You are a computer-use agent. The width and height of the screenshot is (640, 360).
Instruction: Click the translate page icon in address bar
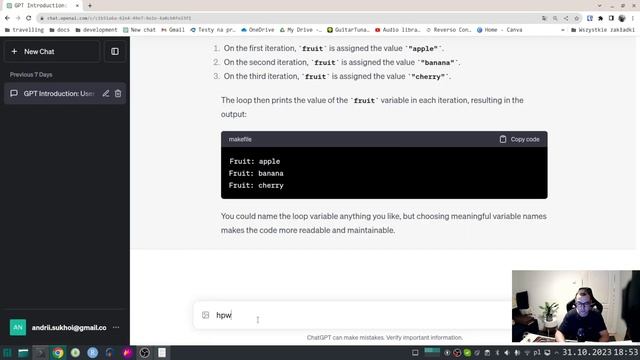click(x=544, y=18)
